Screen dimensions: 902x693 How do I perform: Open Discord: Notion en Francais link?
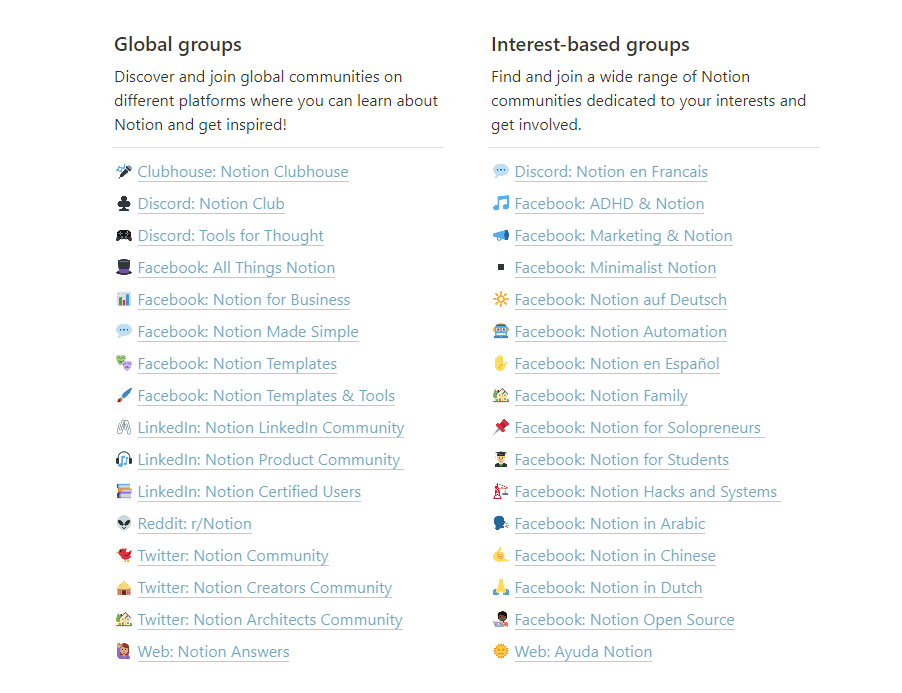pyautogui.click(x=611, y=172)
